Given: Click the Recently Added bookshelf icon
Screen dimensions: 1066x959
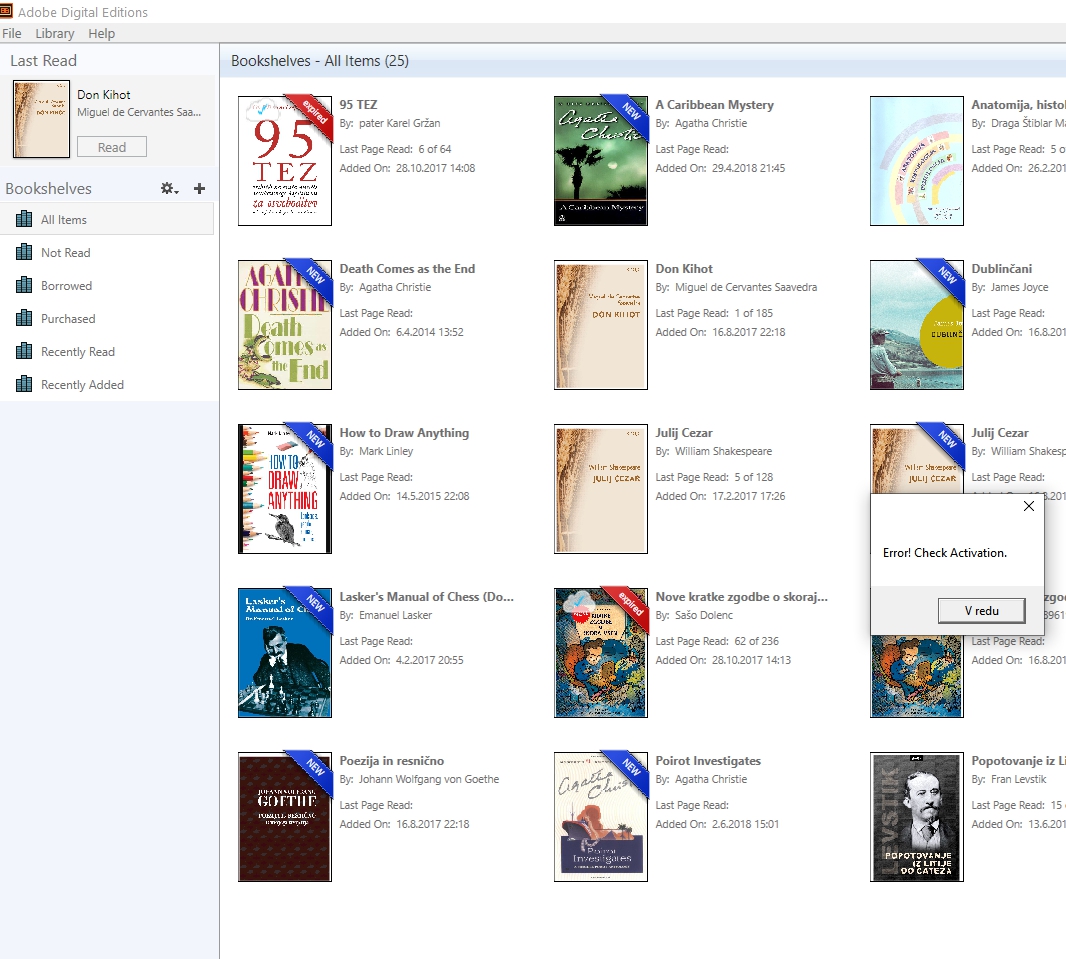Looking at the screenshot, I should 24,384.
